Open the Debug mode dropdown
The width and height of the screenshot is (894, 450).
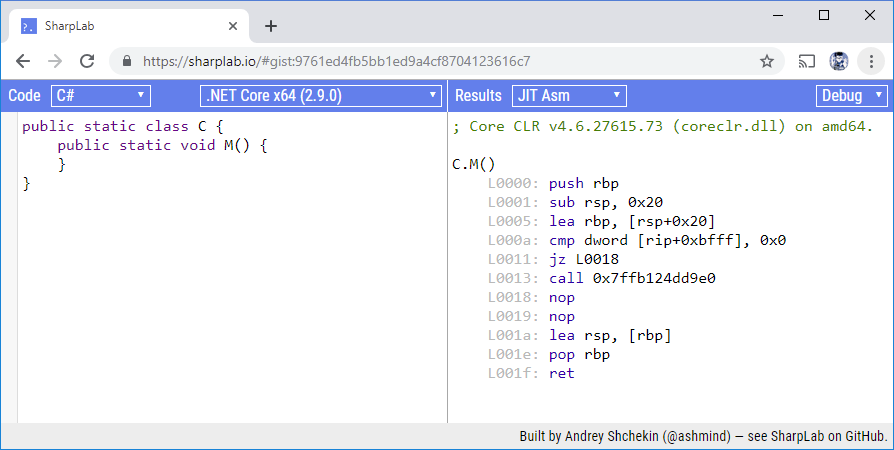[852, 96]
